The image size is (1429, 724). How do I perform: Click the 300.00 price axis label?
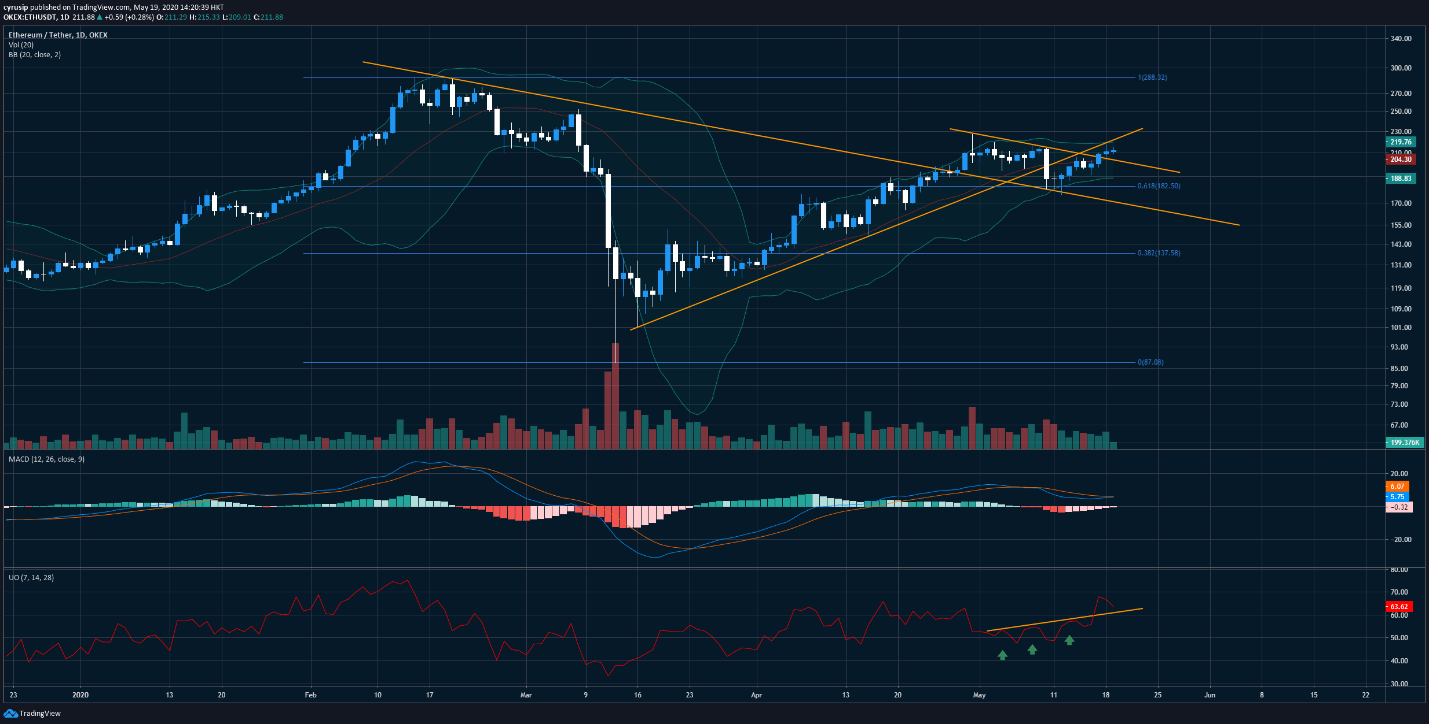pyautogui.click(x=1400, y=68)
